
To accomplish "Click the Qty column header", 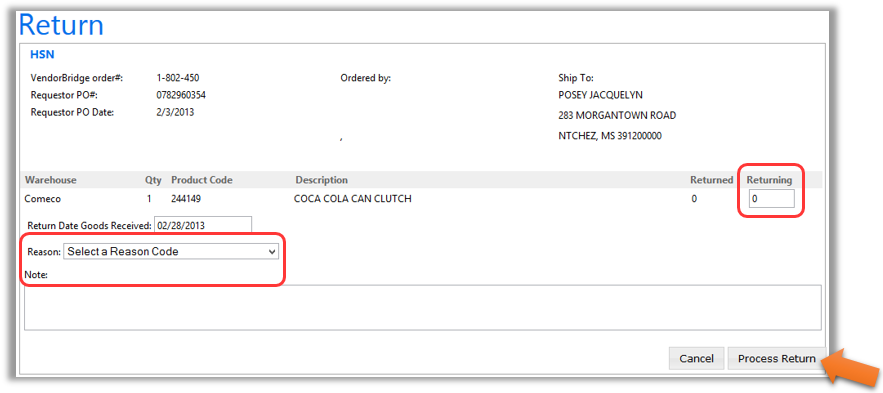I will pos(153,180).
